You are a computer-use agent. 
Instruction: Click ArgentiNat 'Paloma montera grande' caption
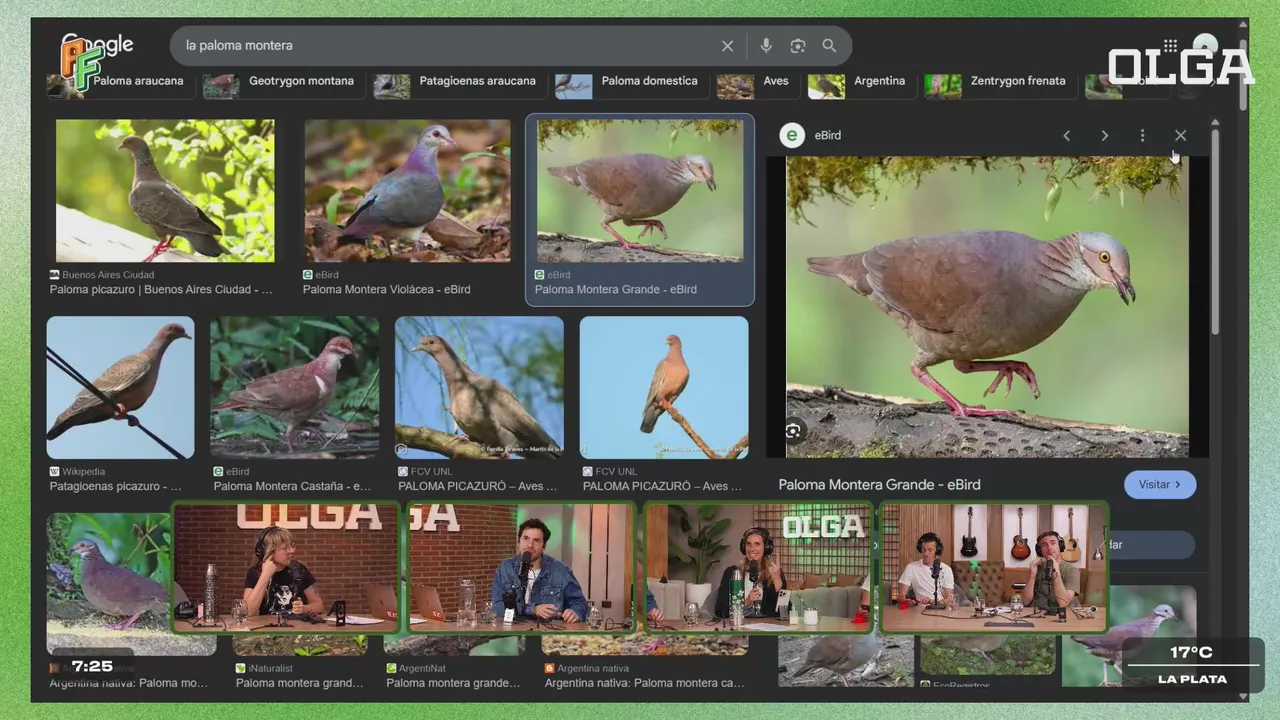(453, 684)
